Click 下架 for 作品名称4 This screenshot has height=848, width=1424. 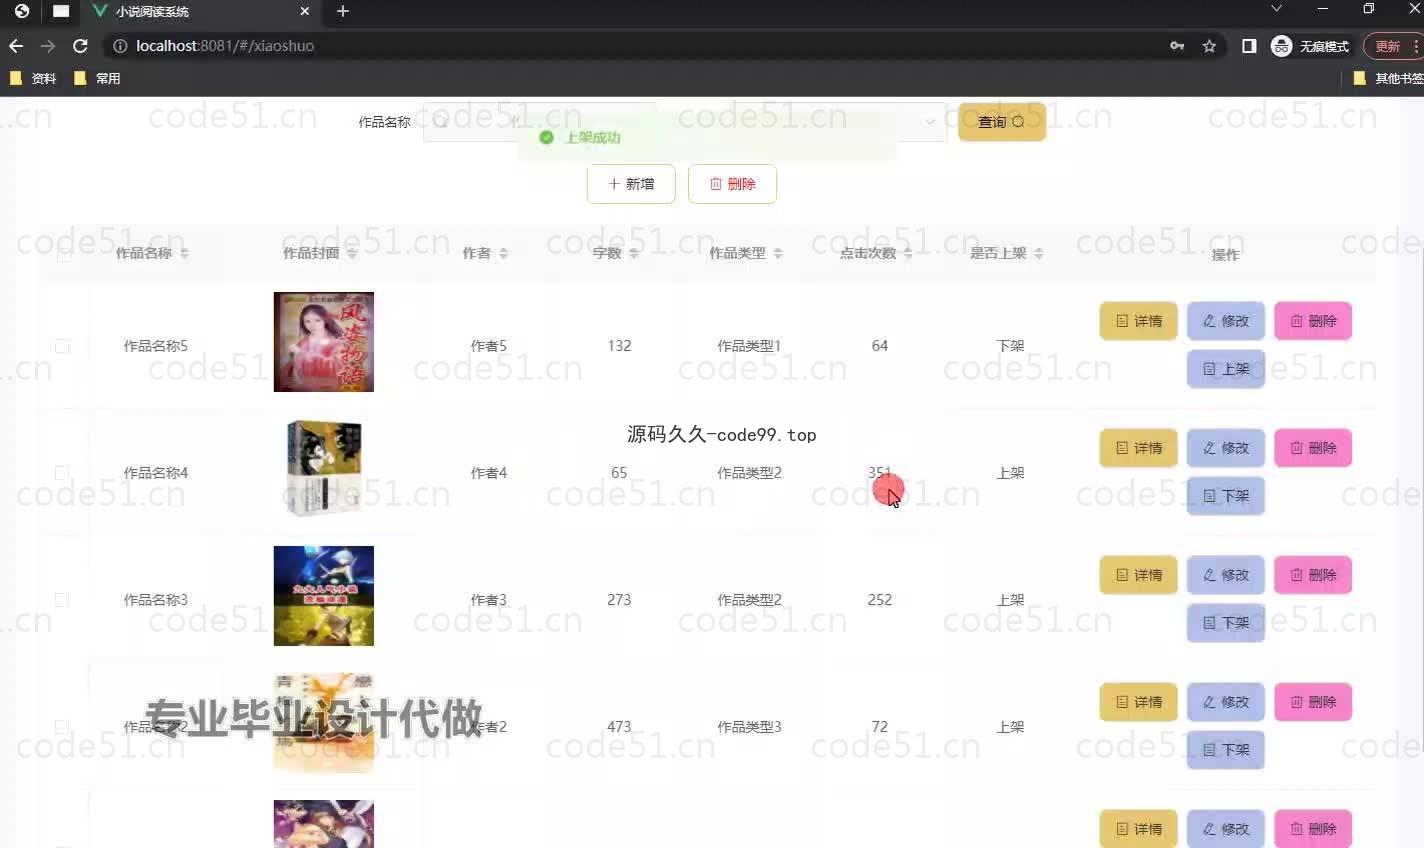coord(1226,496)
